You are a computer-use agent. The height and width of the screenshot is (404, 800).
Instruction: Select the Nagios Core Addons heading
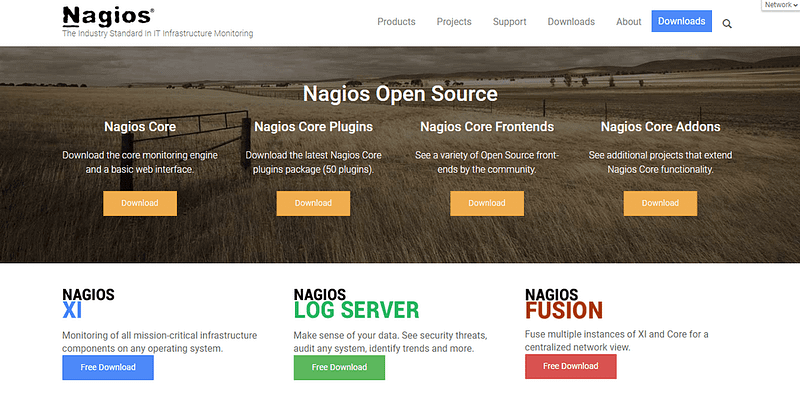660,127
